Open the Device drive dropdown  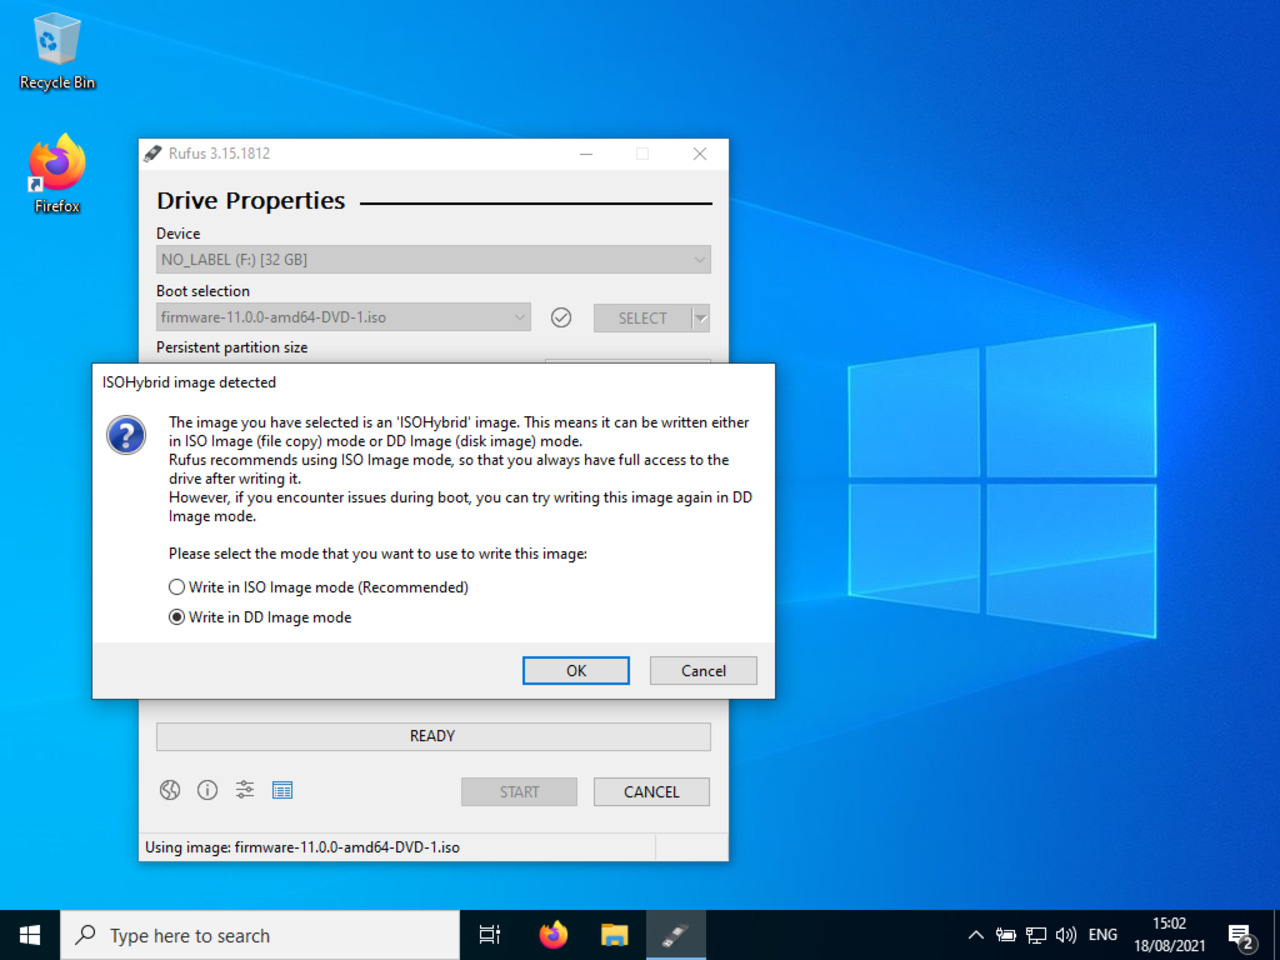(x=433, y=260)
